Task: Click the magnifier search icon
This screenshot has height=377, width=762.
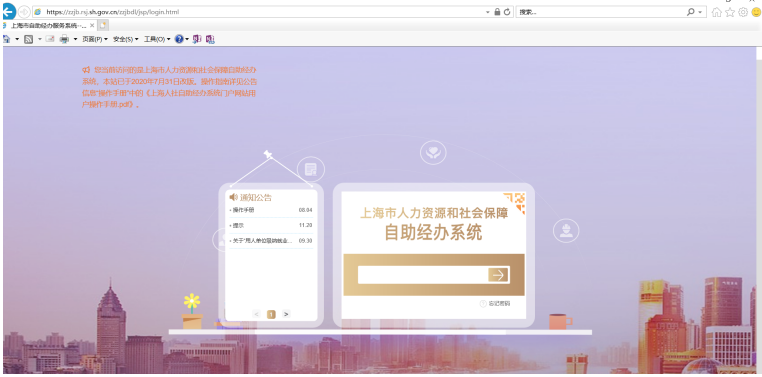Action: tap(691, 12)
